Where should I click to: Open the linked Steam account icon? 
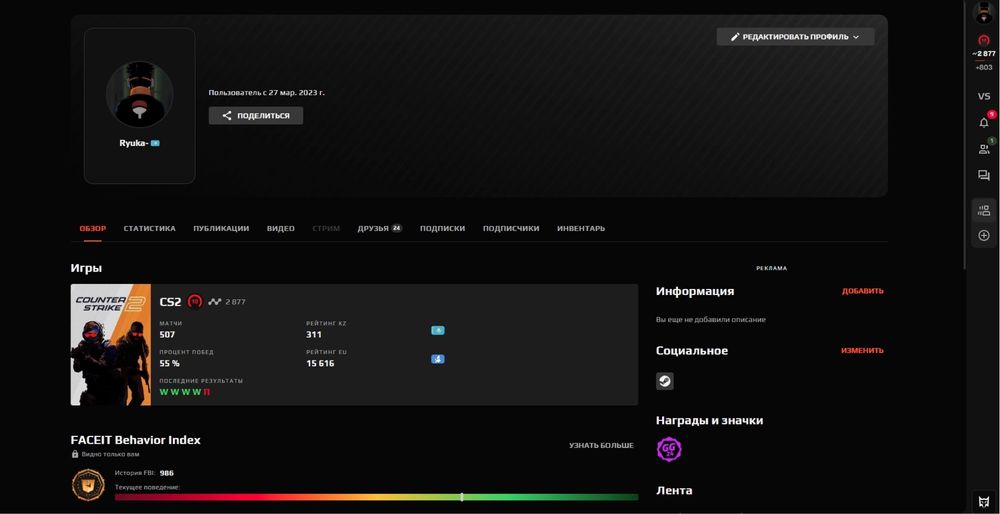(x=665, y=381)
